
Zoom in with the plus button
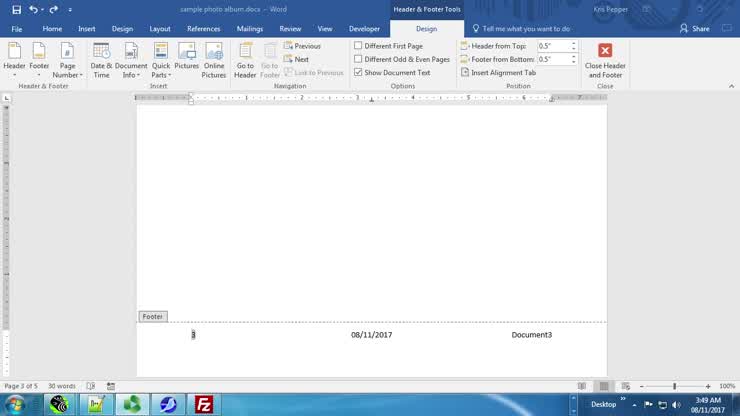[x=708, y=386]
